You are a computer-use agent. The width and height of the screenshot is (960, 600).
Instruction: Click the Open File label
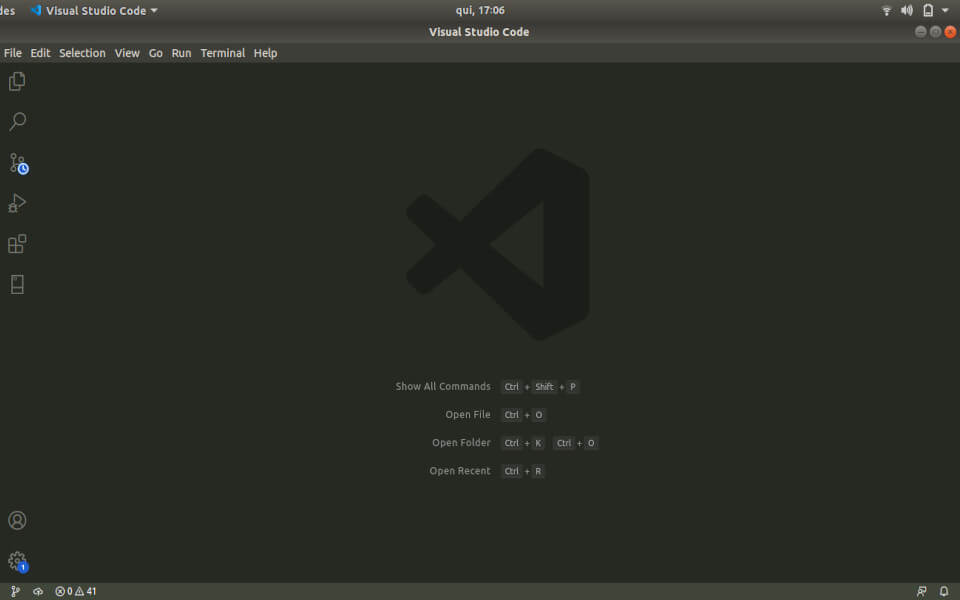point(468,414)
